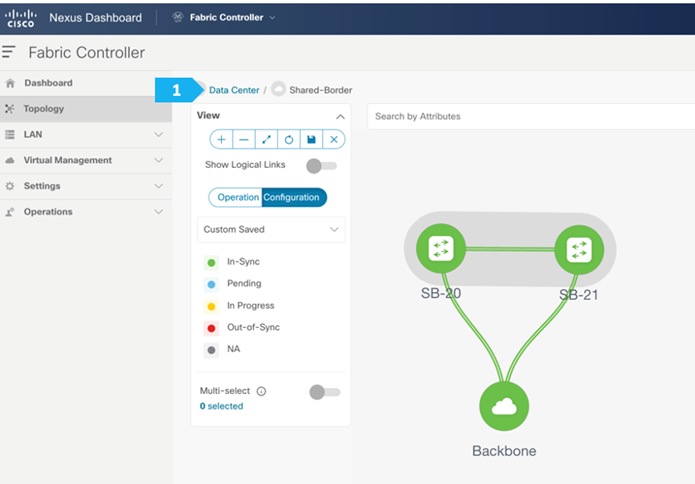The image size is (695, 484).
Task: Open the Custom Saved layout dropdown
Action: pyautogui.click(x=271, y=229)
